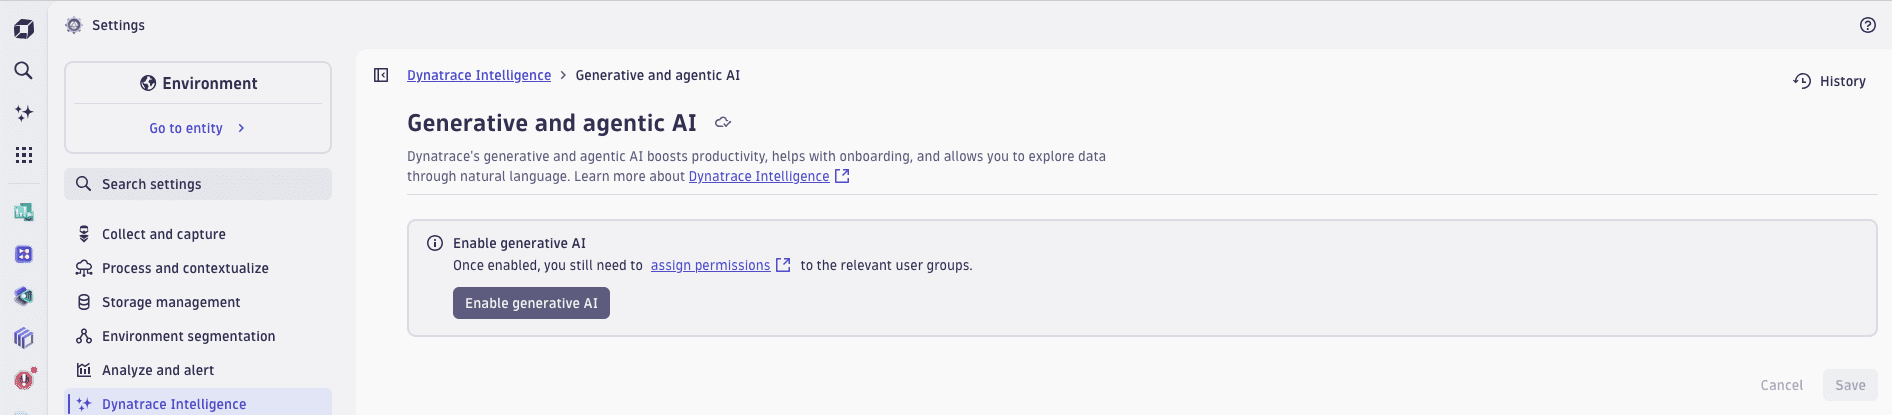Open Collect and capture settings category
This screenshot has width=1892, height=415.
tap(198, 234)
